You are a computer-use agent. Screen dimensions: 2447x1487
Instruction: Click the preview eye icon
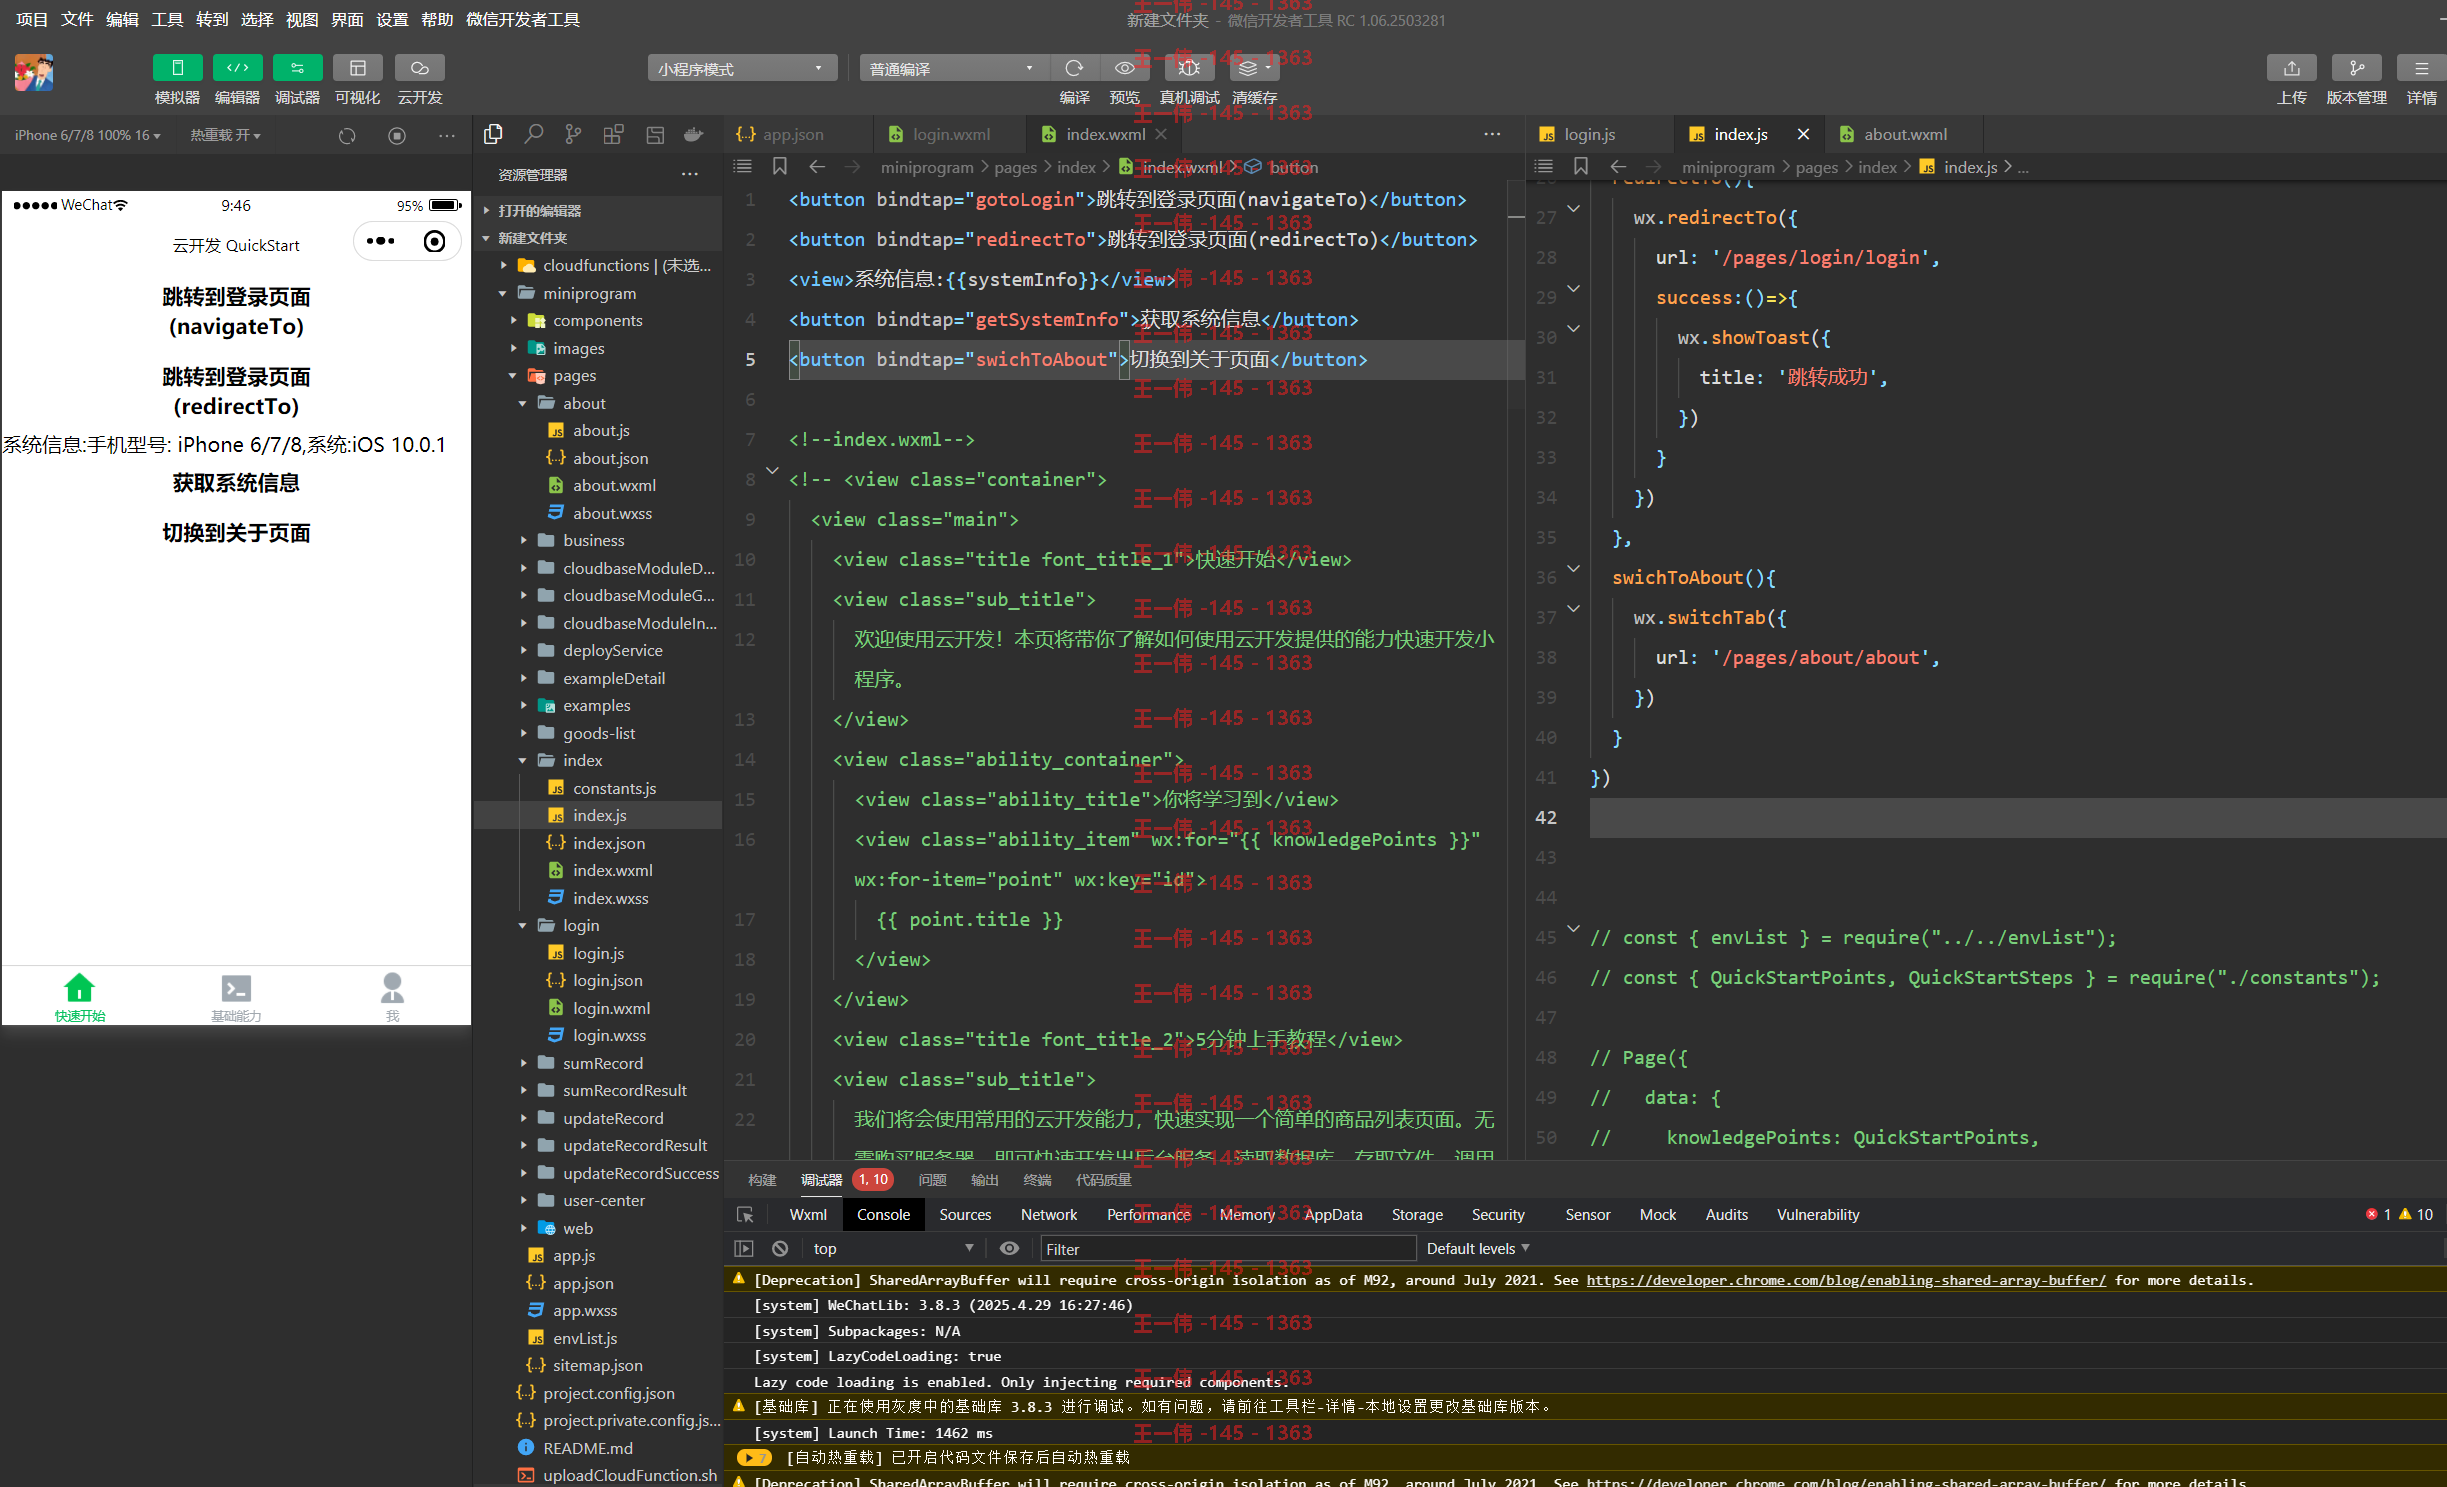(x=1124, y=68)
